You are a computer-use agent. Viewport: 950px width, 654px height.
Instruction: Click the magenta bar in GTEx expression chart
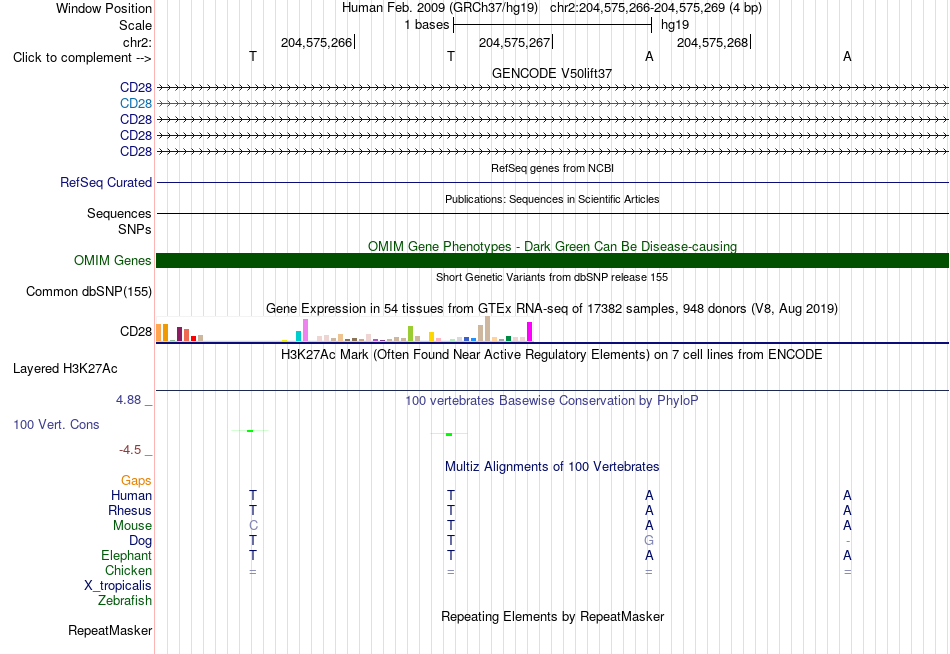pyautogui.click(x=530, y=332)
